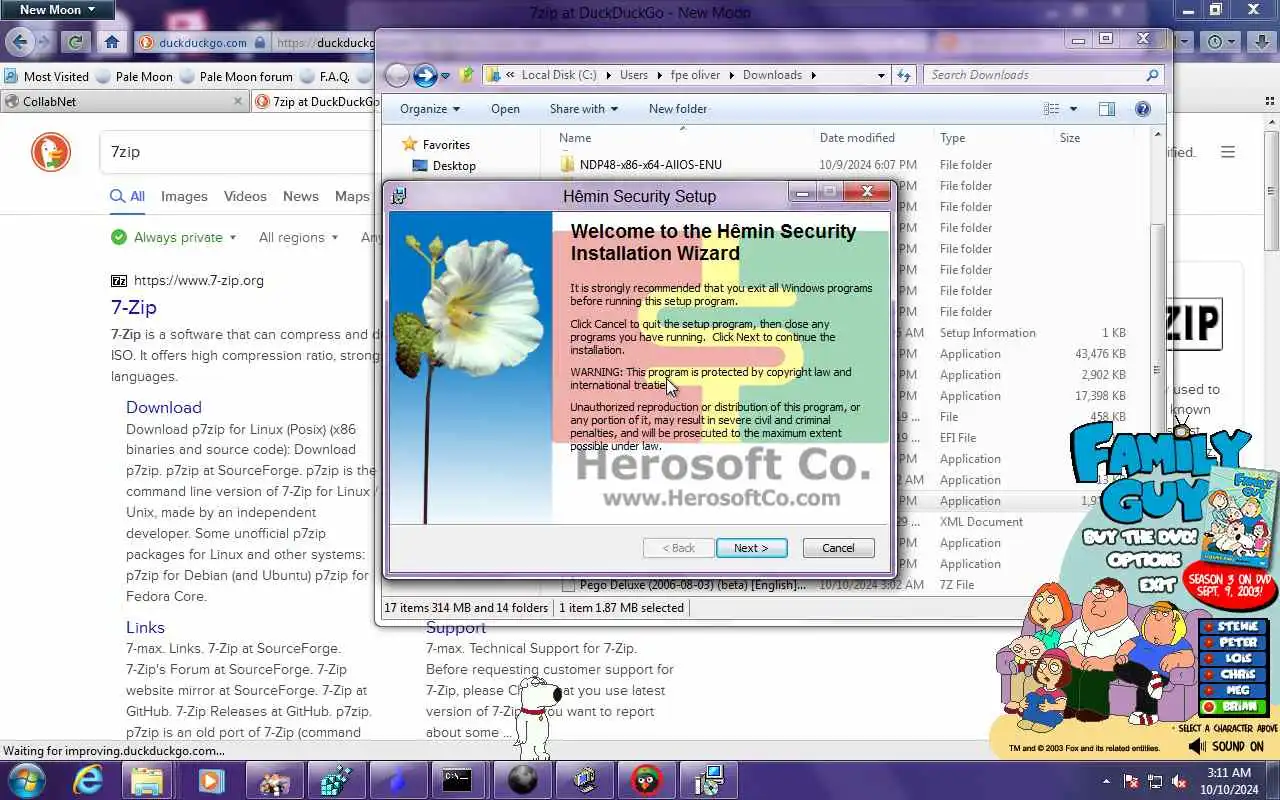Open the Links sublink
The image size is (1280, 800).
tap(145, 627)
